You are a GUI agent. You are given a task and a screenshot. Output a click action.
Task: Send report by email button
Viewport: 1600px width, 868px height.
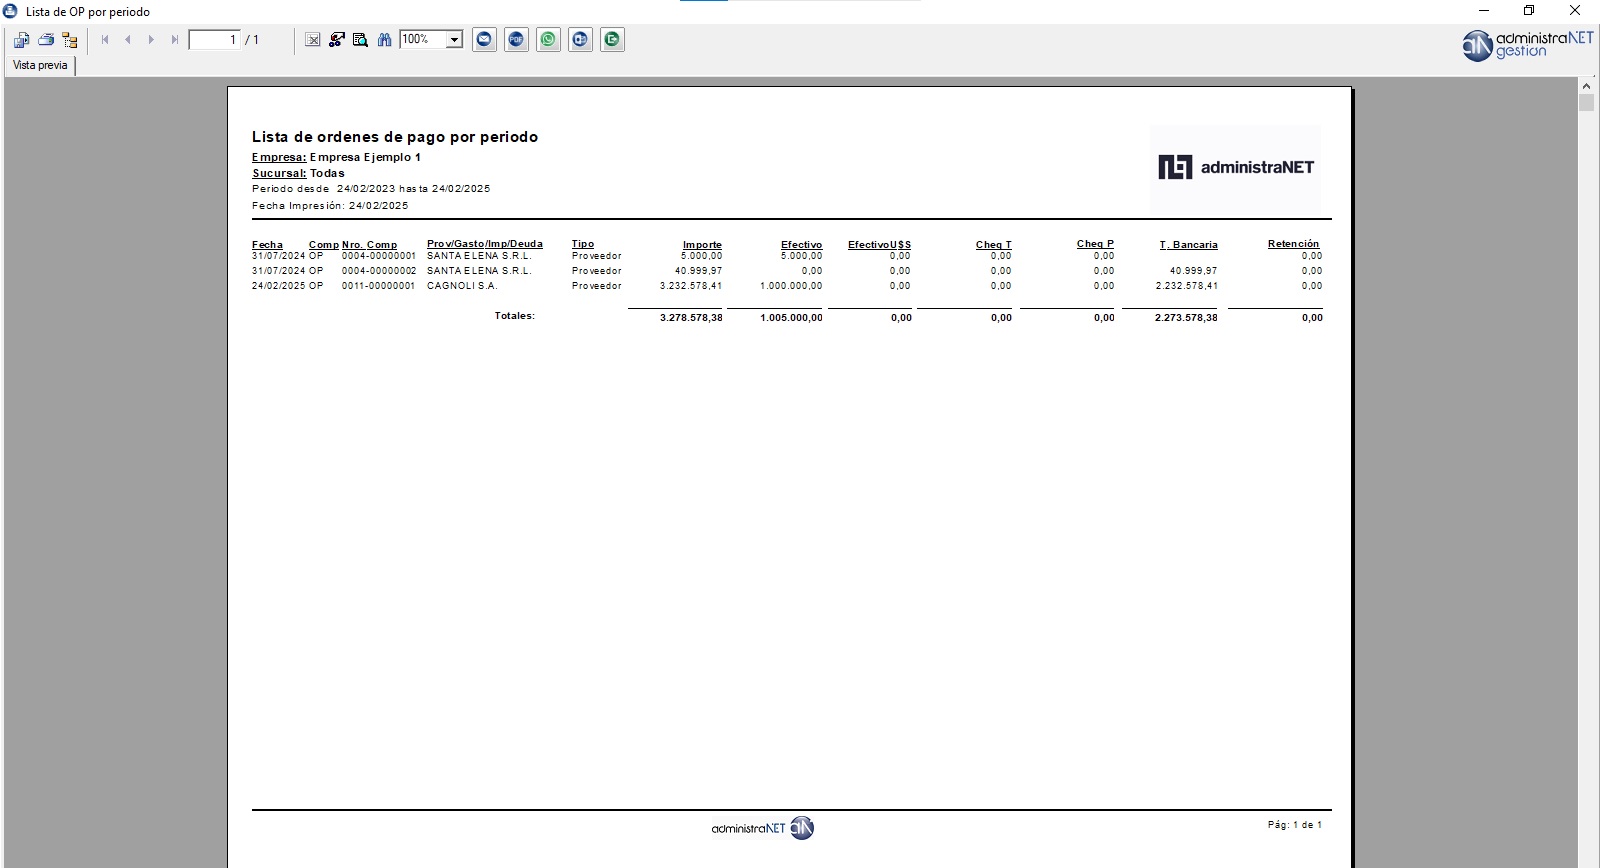[485, 40]
